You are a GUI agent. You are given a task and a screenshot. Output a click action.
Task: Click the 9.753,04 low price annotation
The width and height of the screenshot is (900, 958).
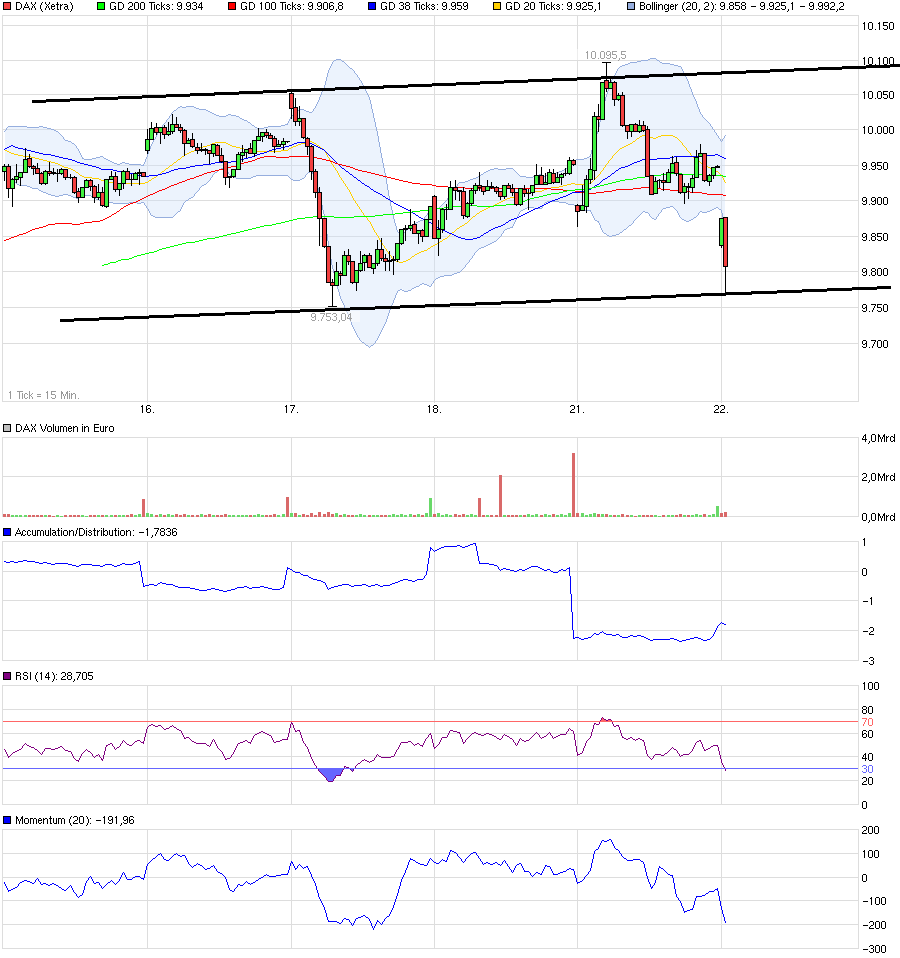point(331,317)
